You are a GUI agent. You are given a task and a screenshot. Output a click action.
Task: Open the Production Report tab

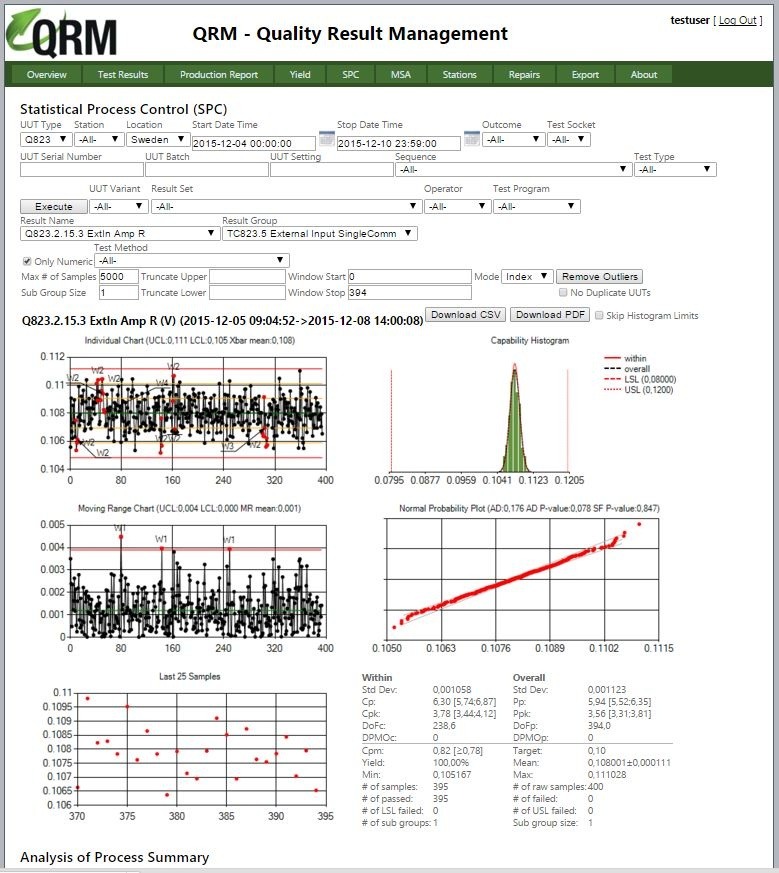pos(219,75)
